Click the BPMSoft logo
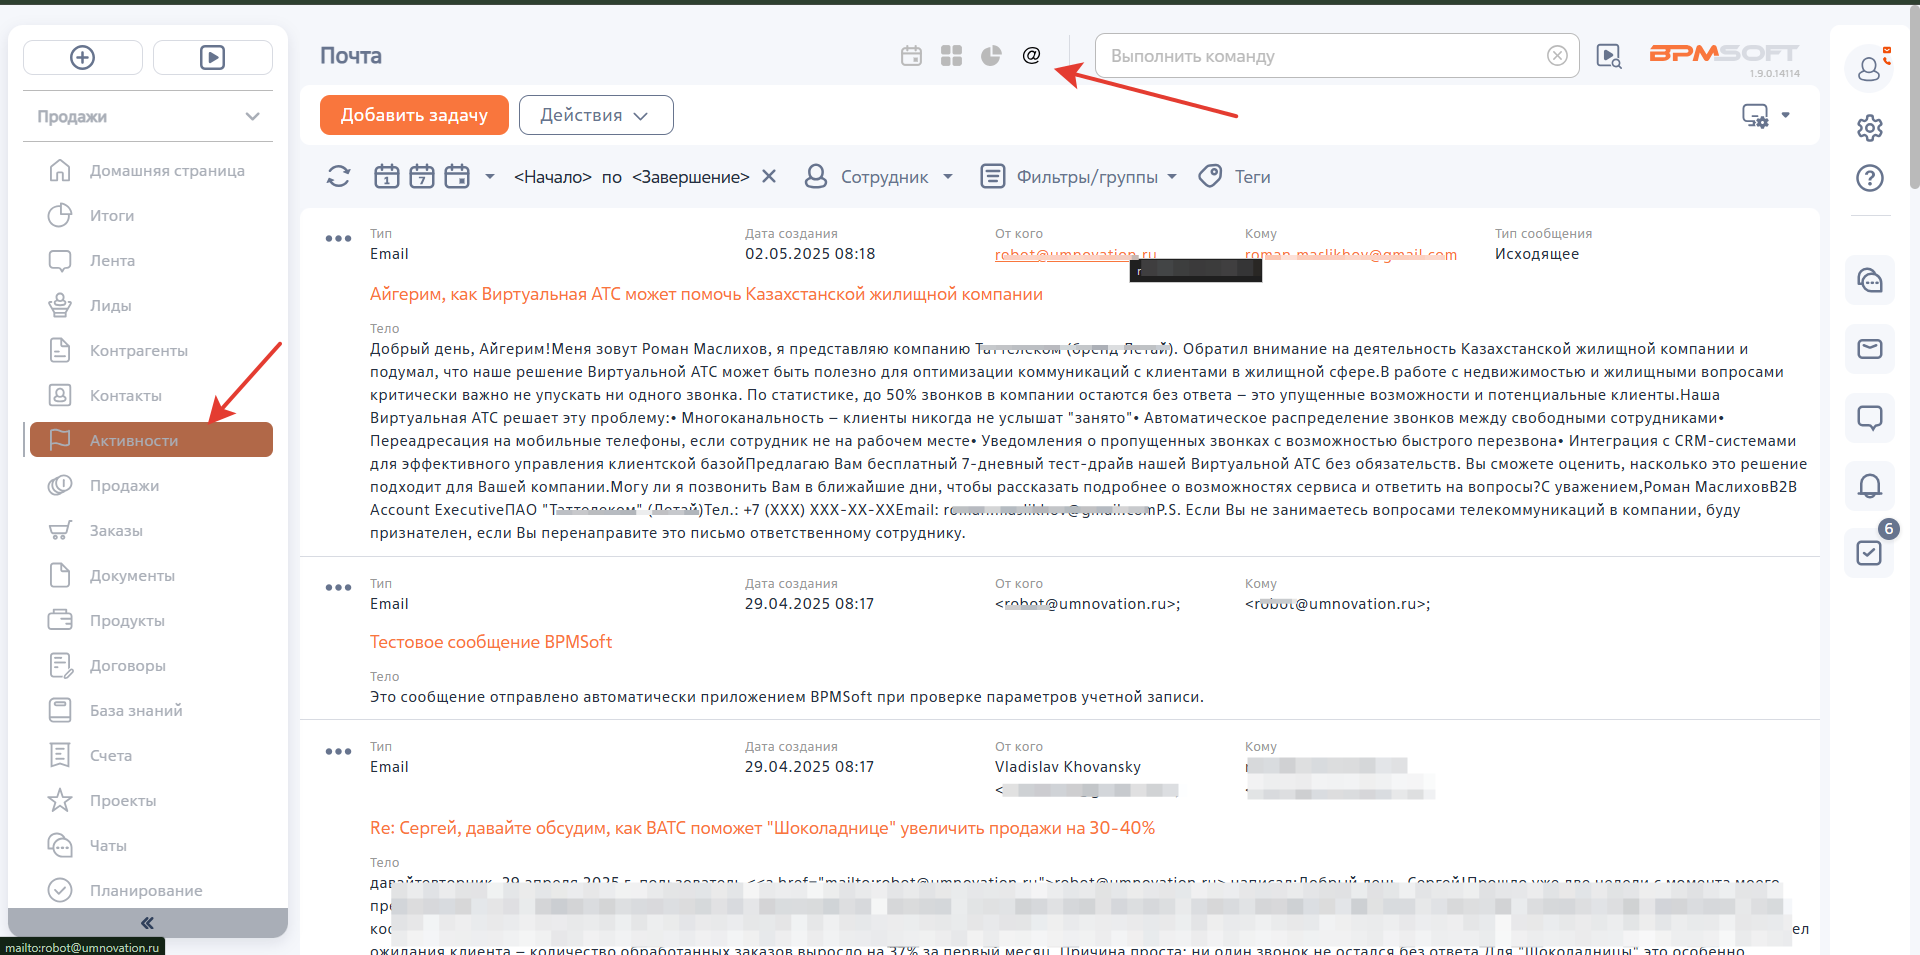 pos(1723,53)
